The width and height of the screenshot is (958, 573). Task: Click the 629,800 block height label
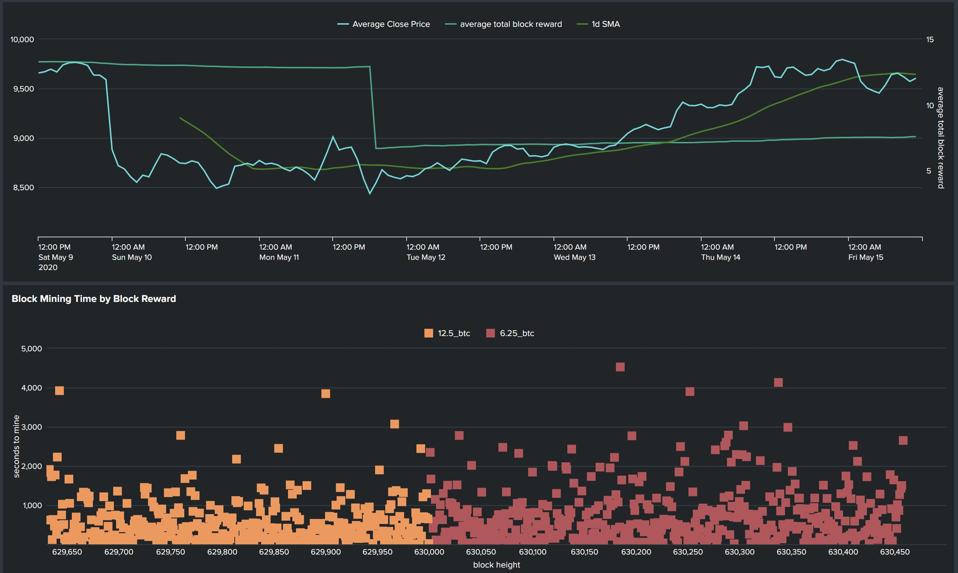coord(222,552)
